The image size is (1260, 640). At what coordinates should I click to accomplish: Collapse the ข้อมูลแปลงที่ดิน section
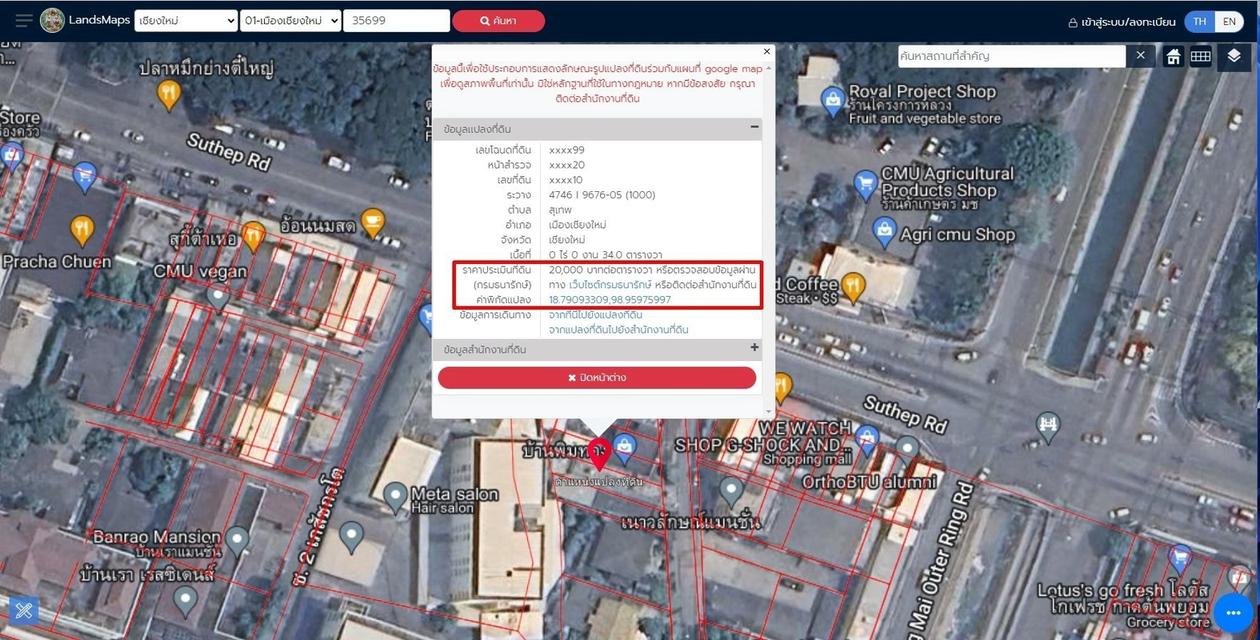755,128
